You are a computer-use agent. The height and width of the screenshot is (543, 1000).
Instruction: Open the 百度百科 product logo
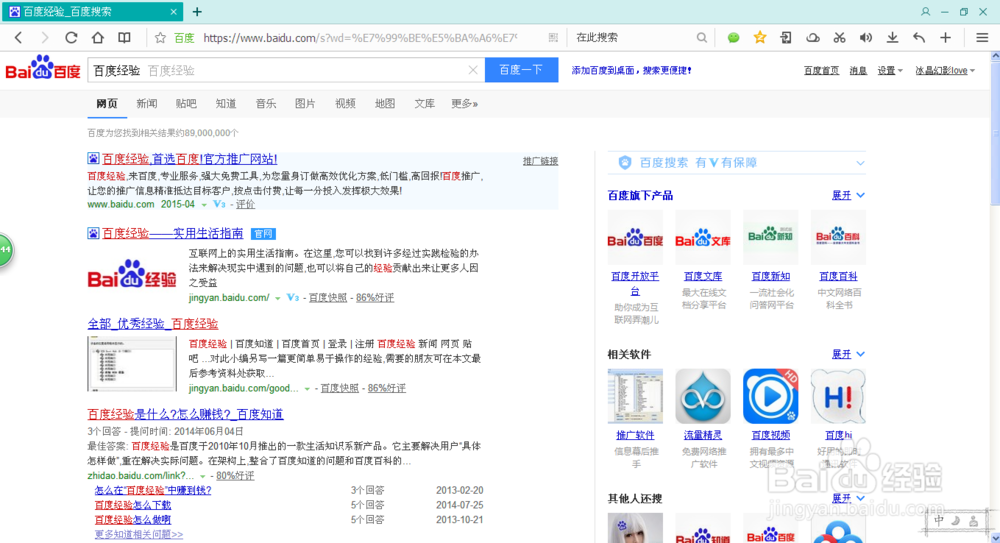coord(838,237)
